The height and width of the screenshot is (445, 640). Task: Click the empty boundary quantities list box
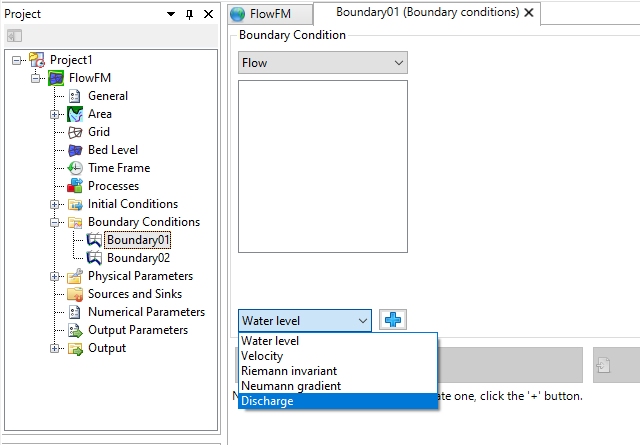323,166
